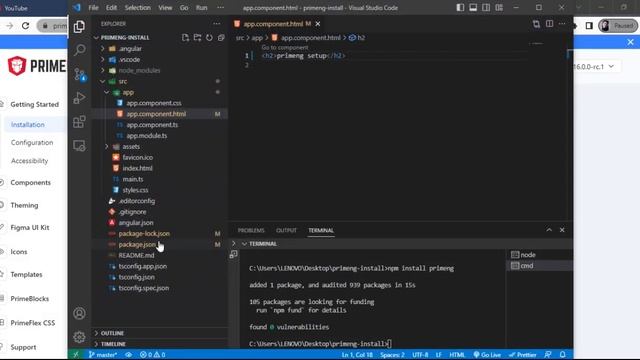Viewport: 640px width, 360px height.
Task: Refresh the explorer file tree
Action: [x=209, y=38]
